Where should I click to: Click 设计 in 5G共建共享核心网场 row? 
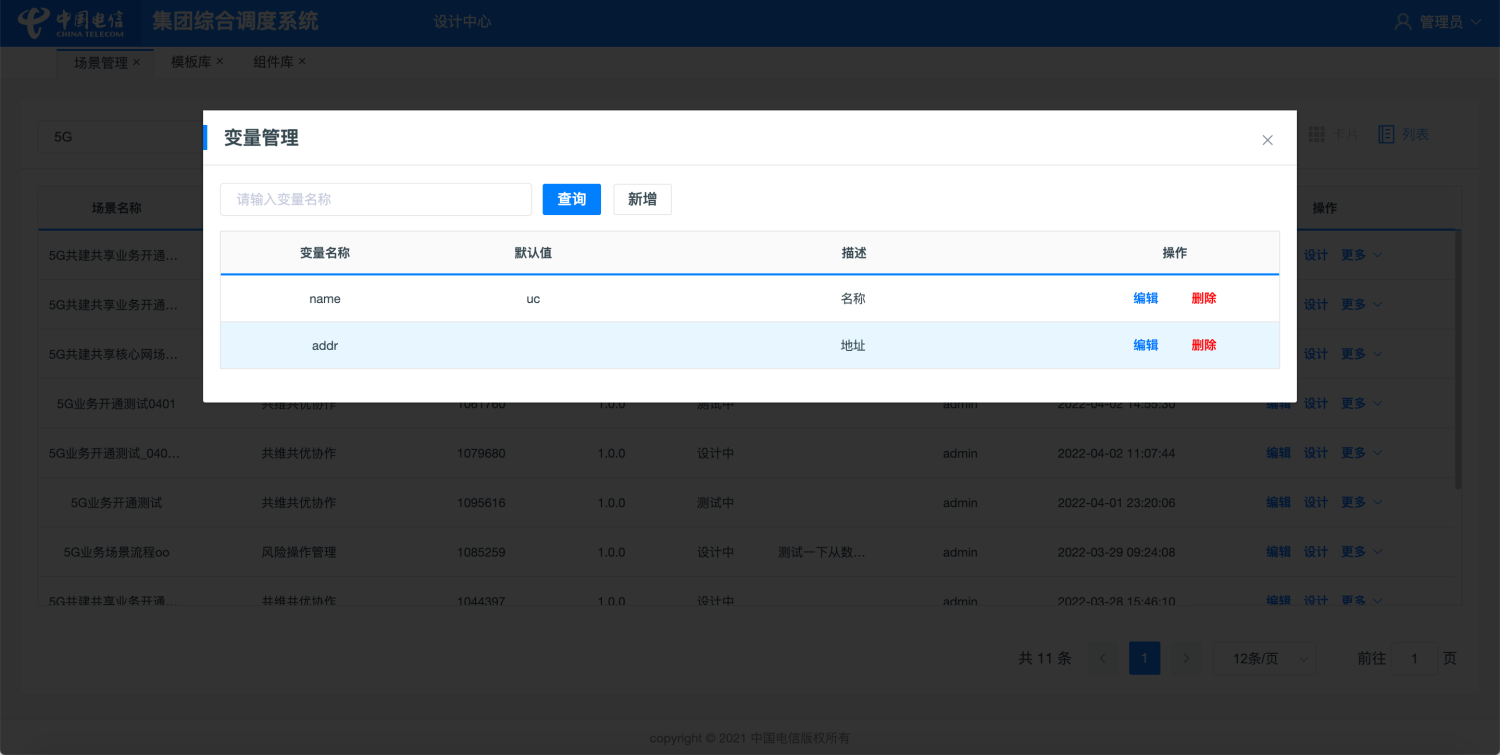pyautogui.click(x=1316, y=354)
